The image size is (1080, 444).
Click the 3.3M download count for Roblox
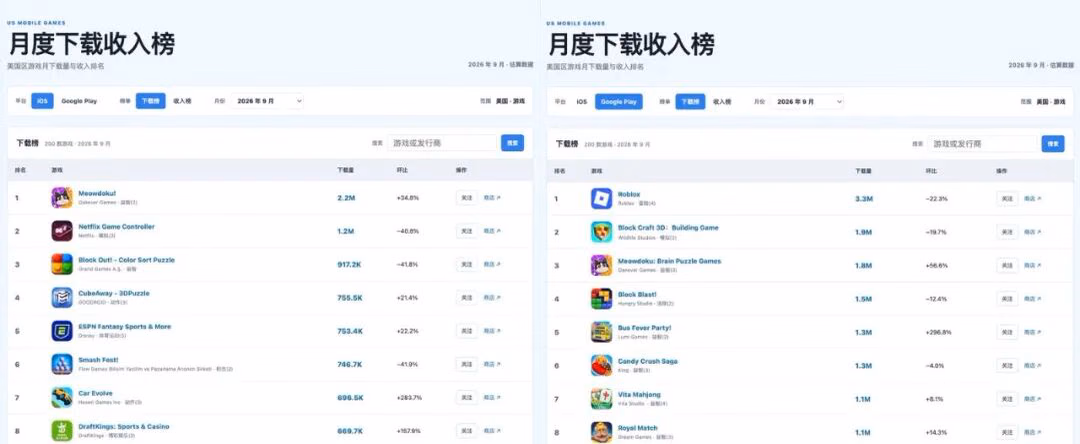pyautogui.click(x=864, y=198)
